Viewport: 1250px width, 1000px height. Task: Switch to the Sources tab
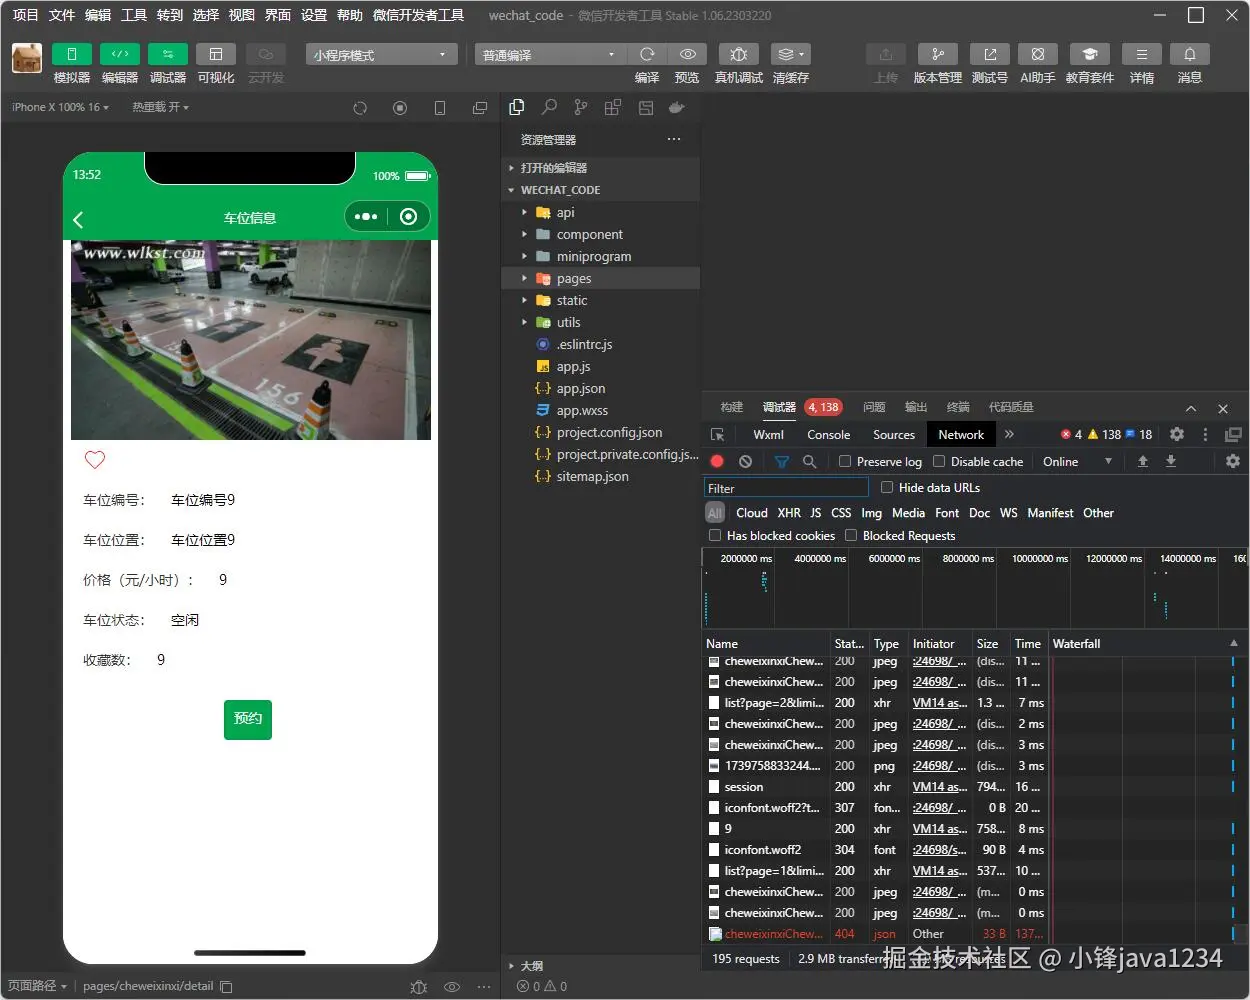(x=894, y=435)
